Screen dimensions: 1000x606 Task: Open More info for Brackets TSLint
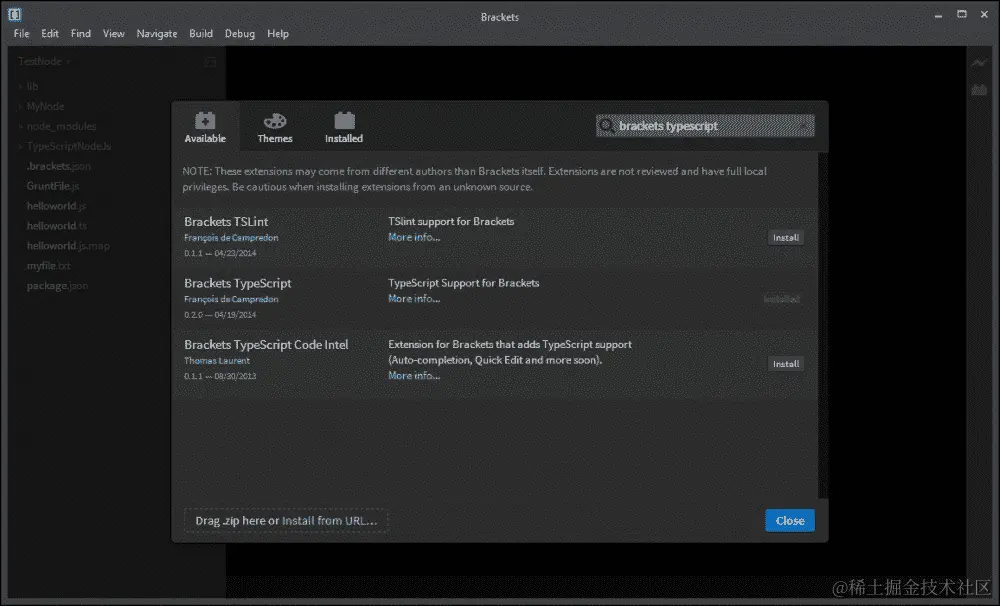(414, 237)
